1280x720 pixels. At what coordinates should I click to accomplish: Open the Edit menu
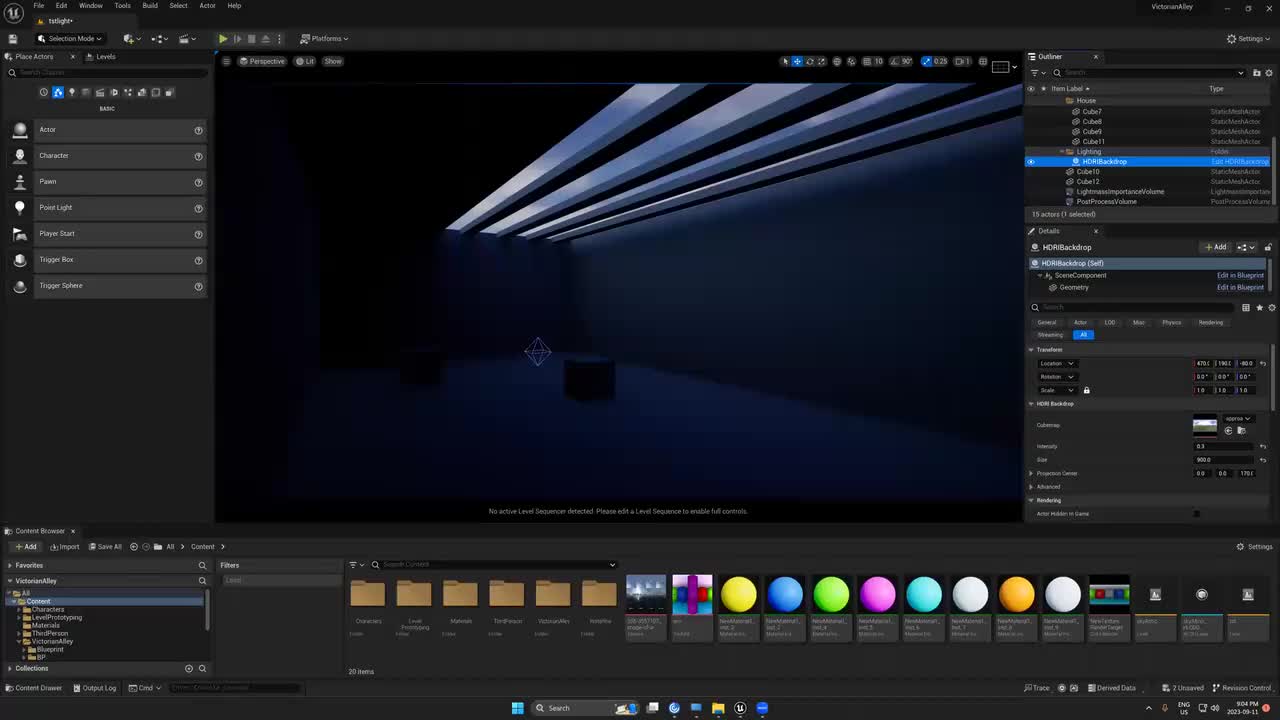[x=61, y=5]
